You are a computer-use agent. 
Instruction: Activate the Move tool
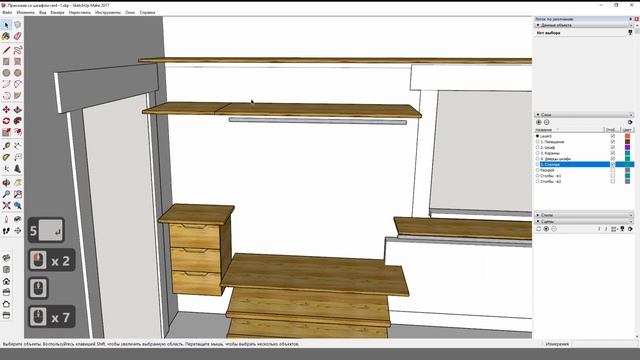tap(6, 110)
